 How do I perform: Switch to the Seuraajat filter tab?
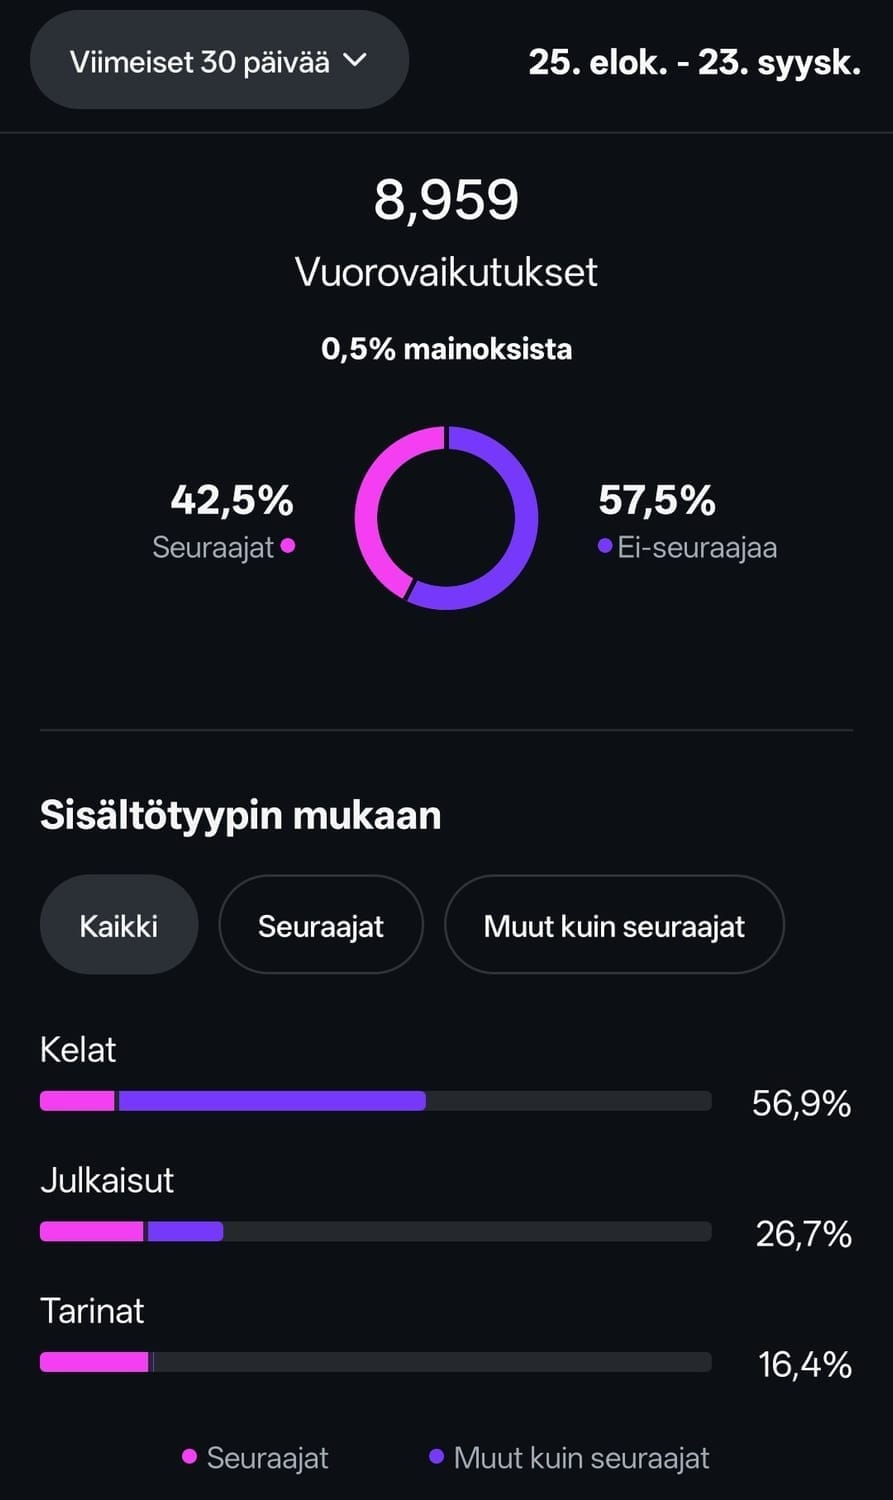point(320,925)
